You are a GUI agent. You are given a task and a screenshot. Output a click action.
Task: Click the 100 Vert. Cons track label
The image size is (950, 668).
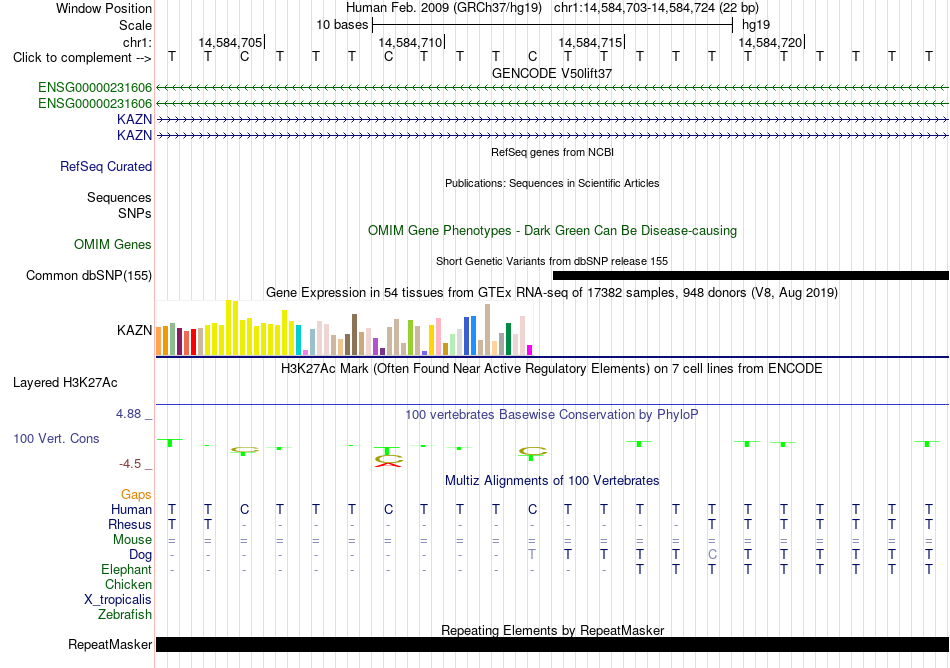click(56, 438)
